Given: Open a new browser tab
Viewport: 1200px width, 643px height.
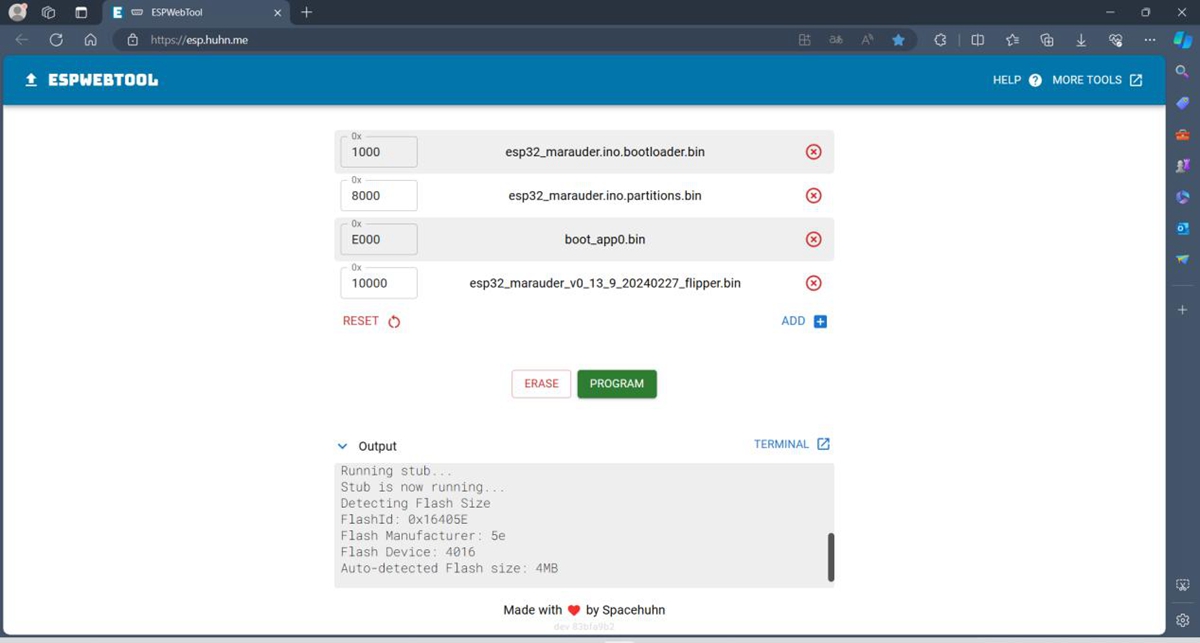Looking at the screenshot, I should coord(307,12).
